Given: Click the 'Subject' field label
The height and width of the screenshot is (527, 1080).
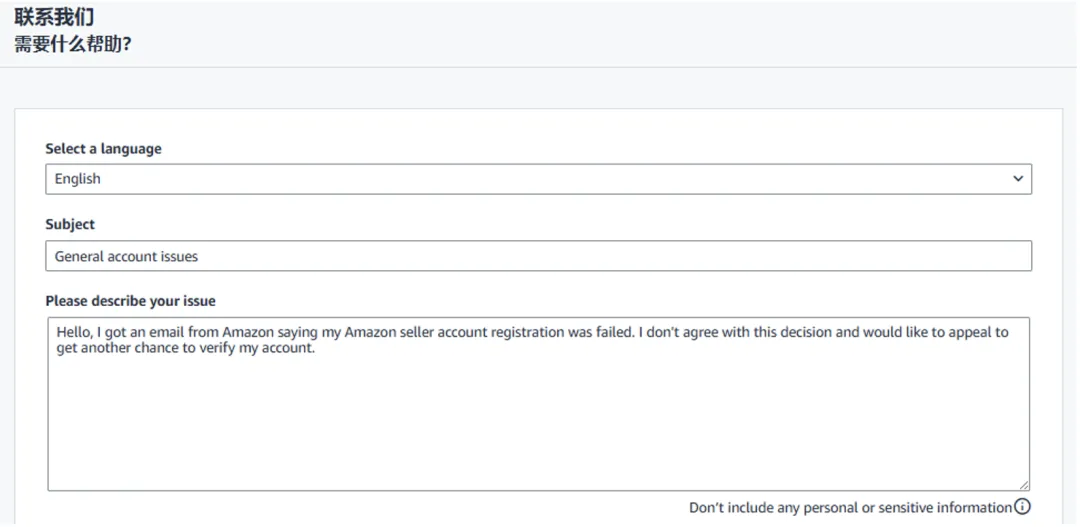Looking at the screenshot, I should click(x=70, y=224).
